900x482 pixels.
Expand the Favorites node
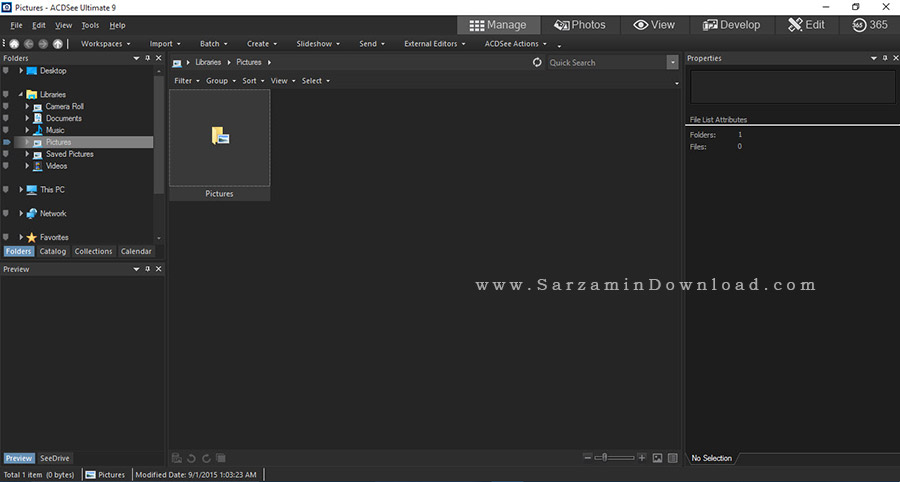click(x=21, y=237)
